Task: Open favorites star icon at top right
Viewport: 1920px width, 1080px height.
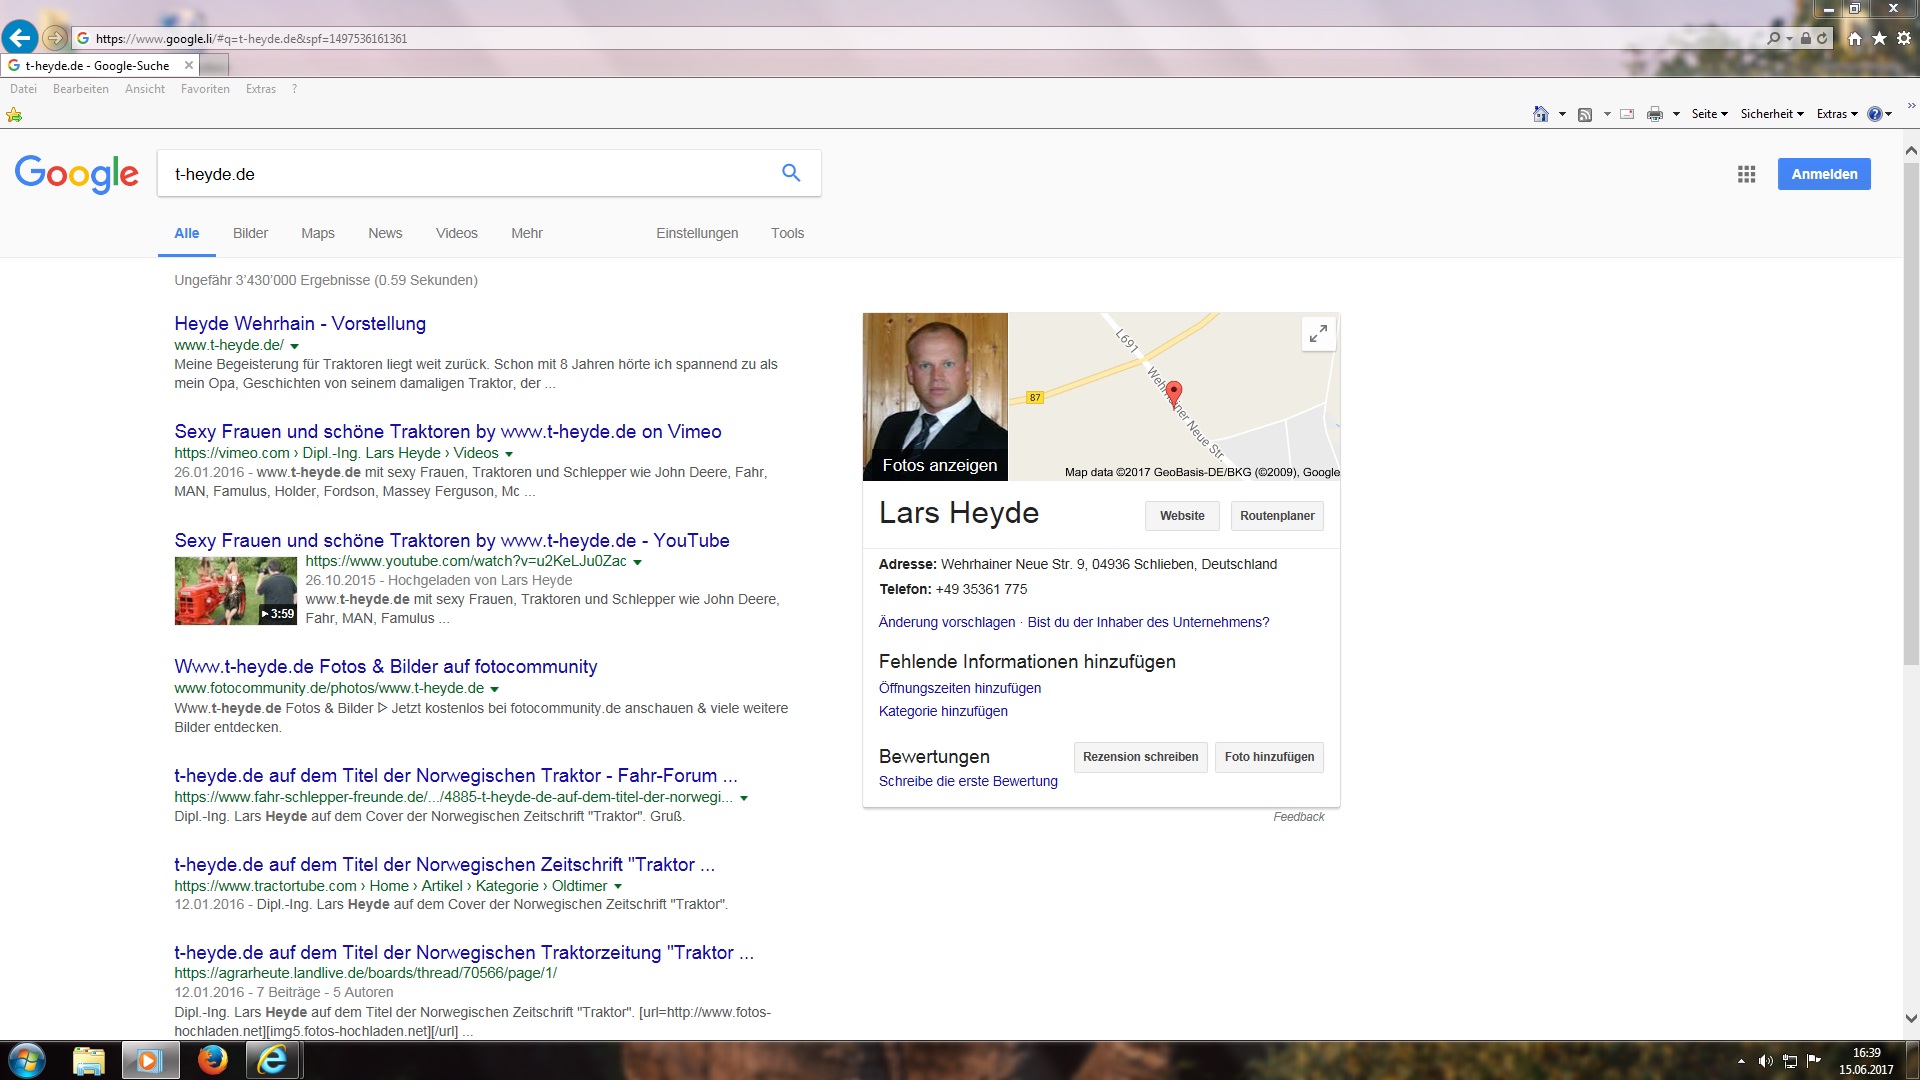Action: tap(1879, 38)
